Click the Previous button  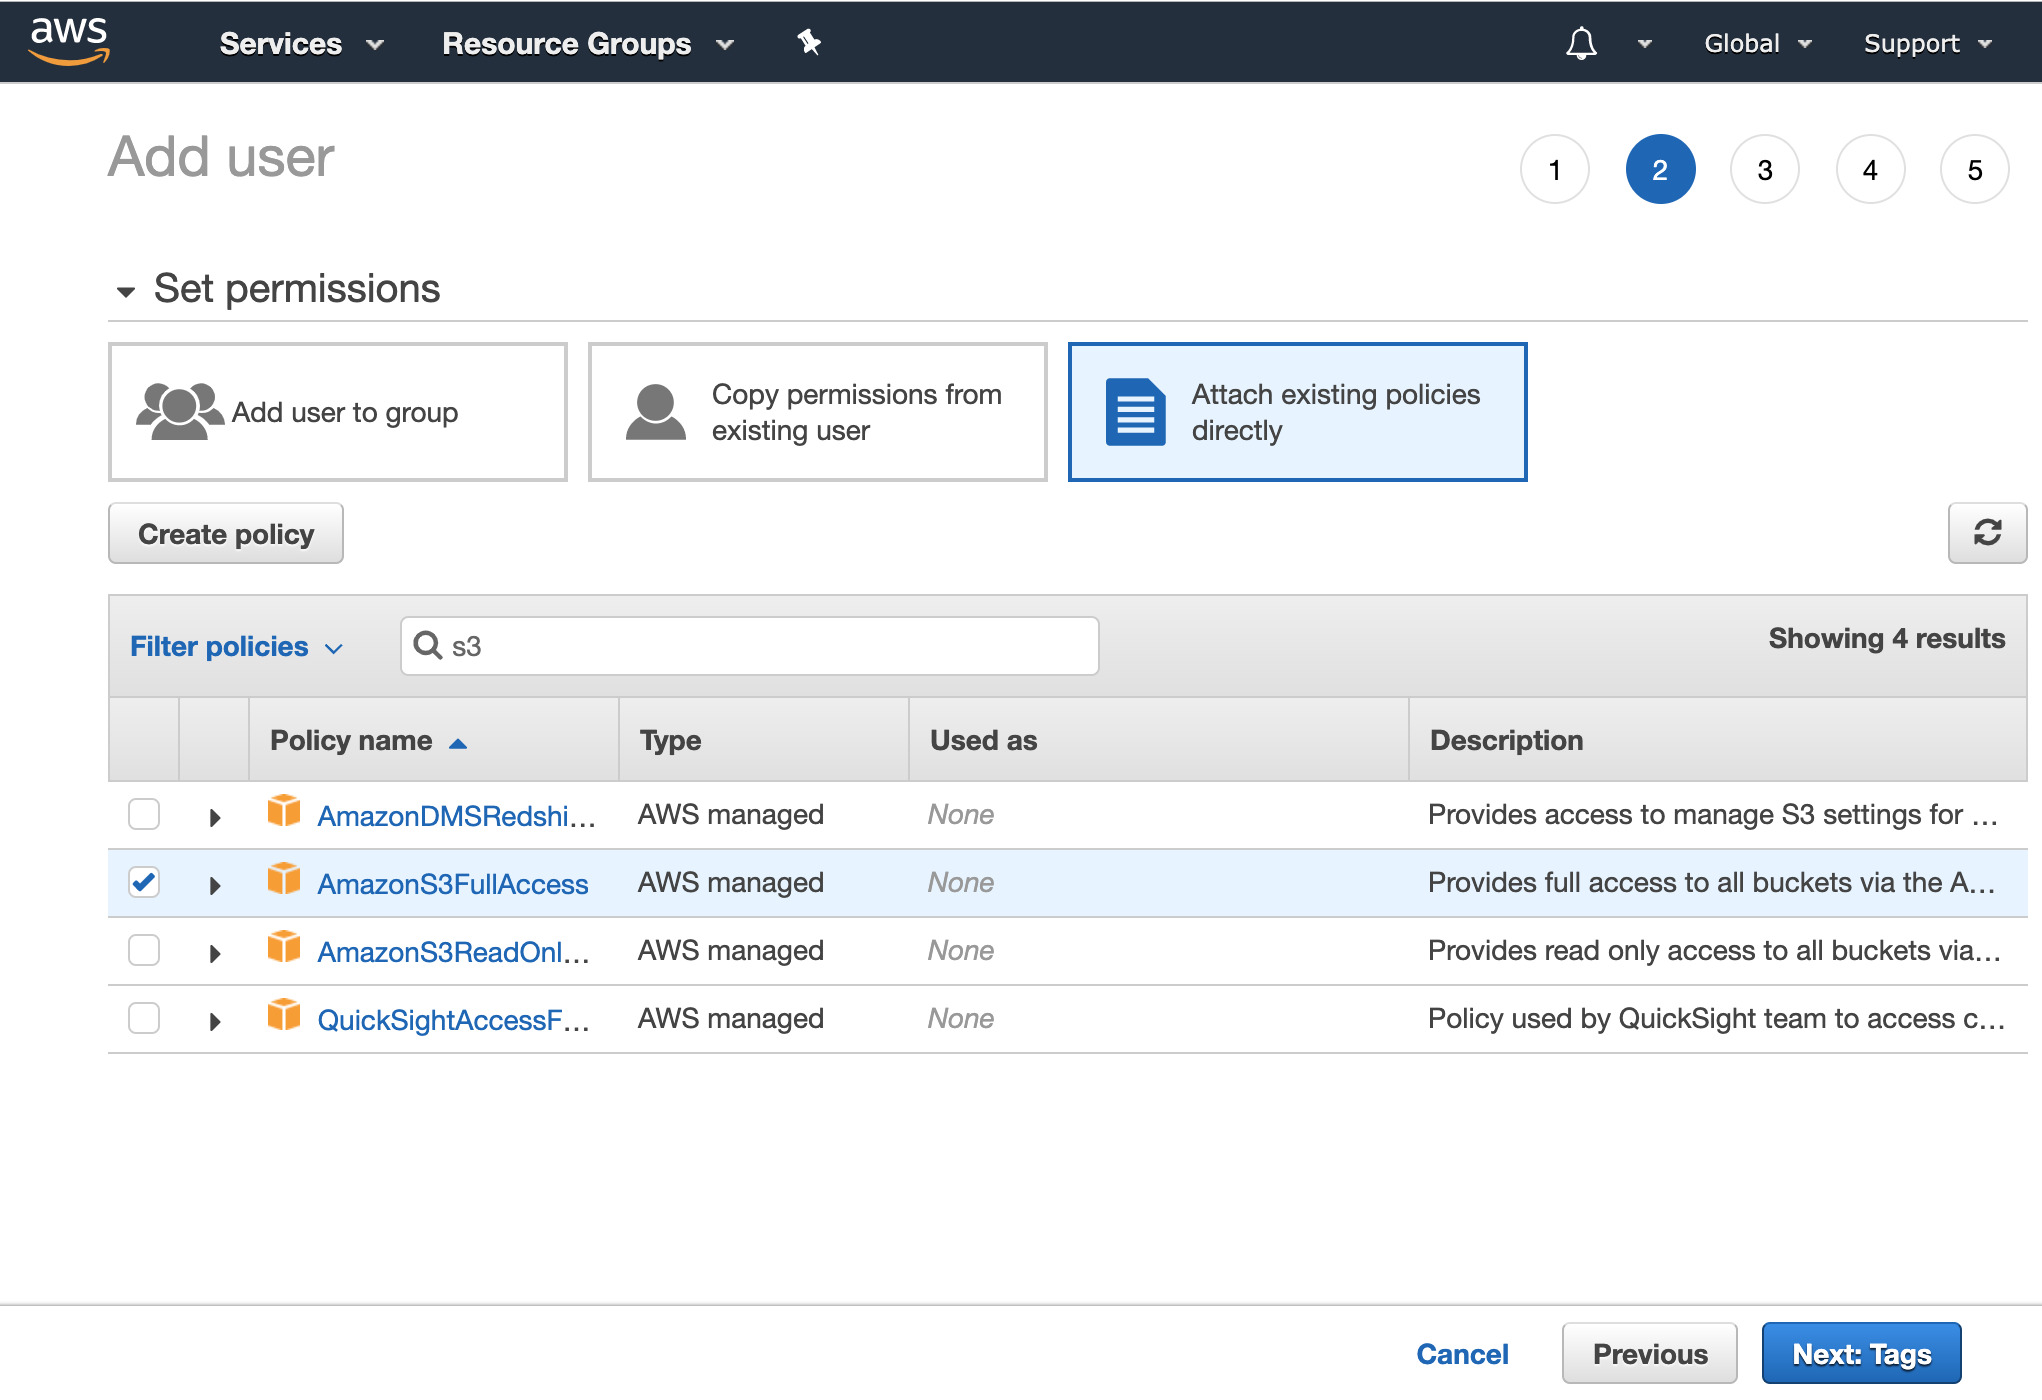(1650, 1353)
